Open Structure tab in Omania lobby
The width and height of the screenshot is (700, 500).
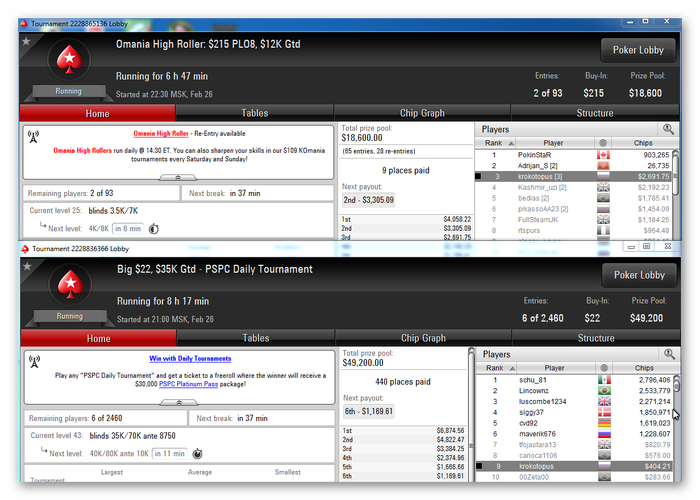point(595,113)
